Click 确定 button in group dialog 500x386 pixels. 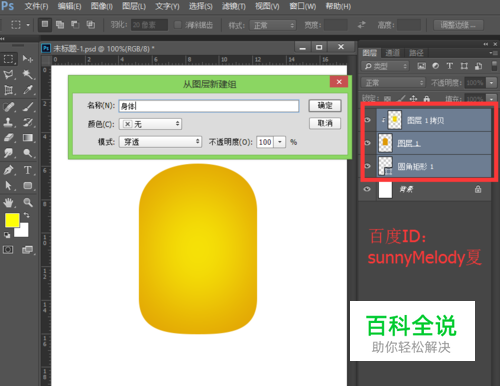[325, 106]
